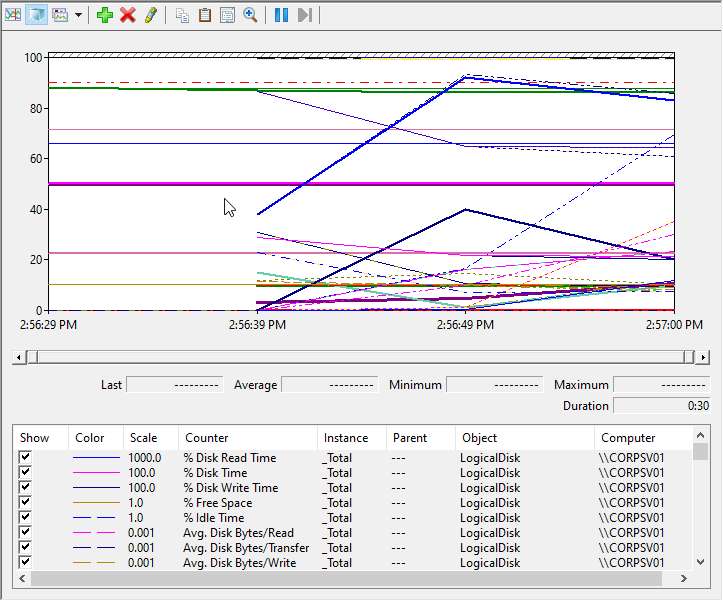
Task: Sort by the Counter column header
Action: tap(206, 438)
